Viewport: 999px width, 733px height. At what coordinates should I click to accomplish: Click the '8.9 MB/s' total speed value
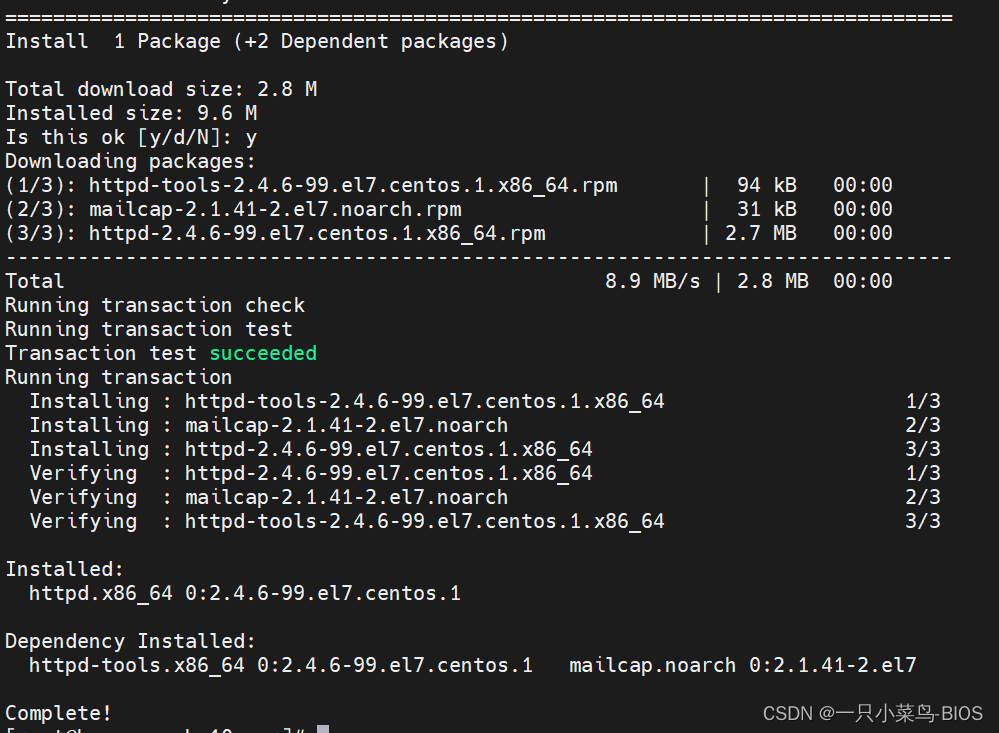(652, 281)
